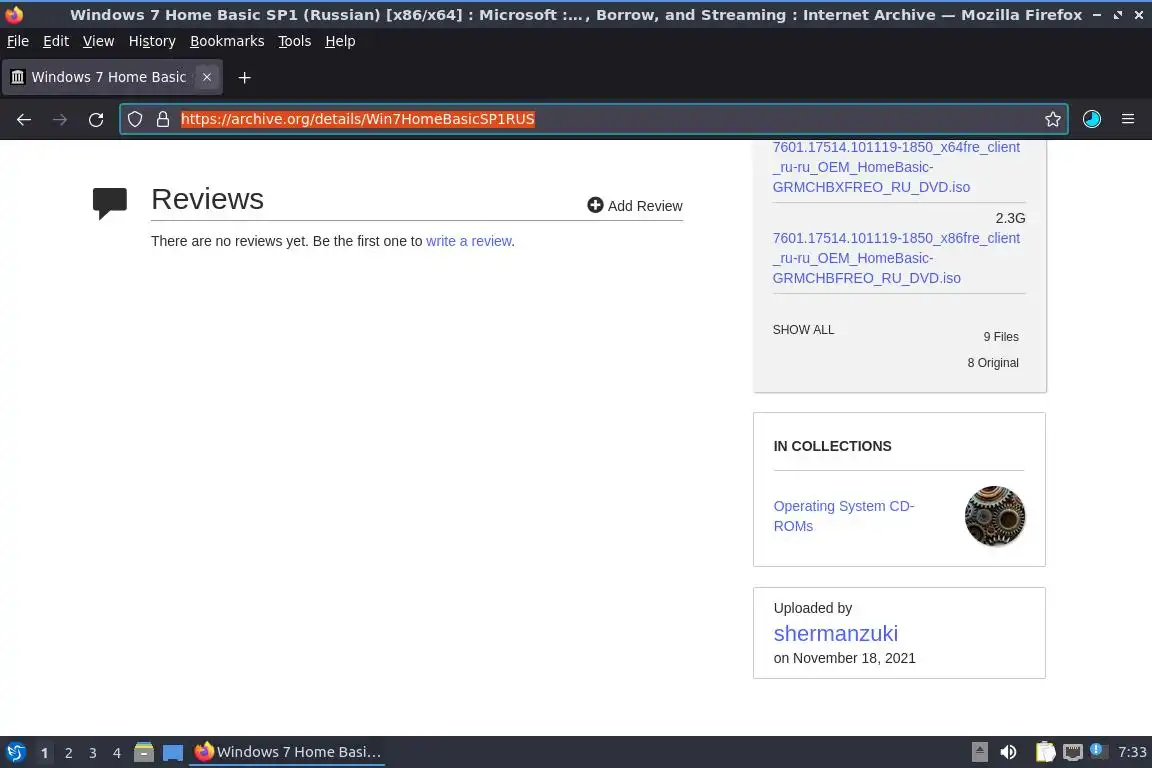
Task: Bookmark this page with the star
Action: coord(1052,119)
